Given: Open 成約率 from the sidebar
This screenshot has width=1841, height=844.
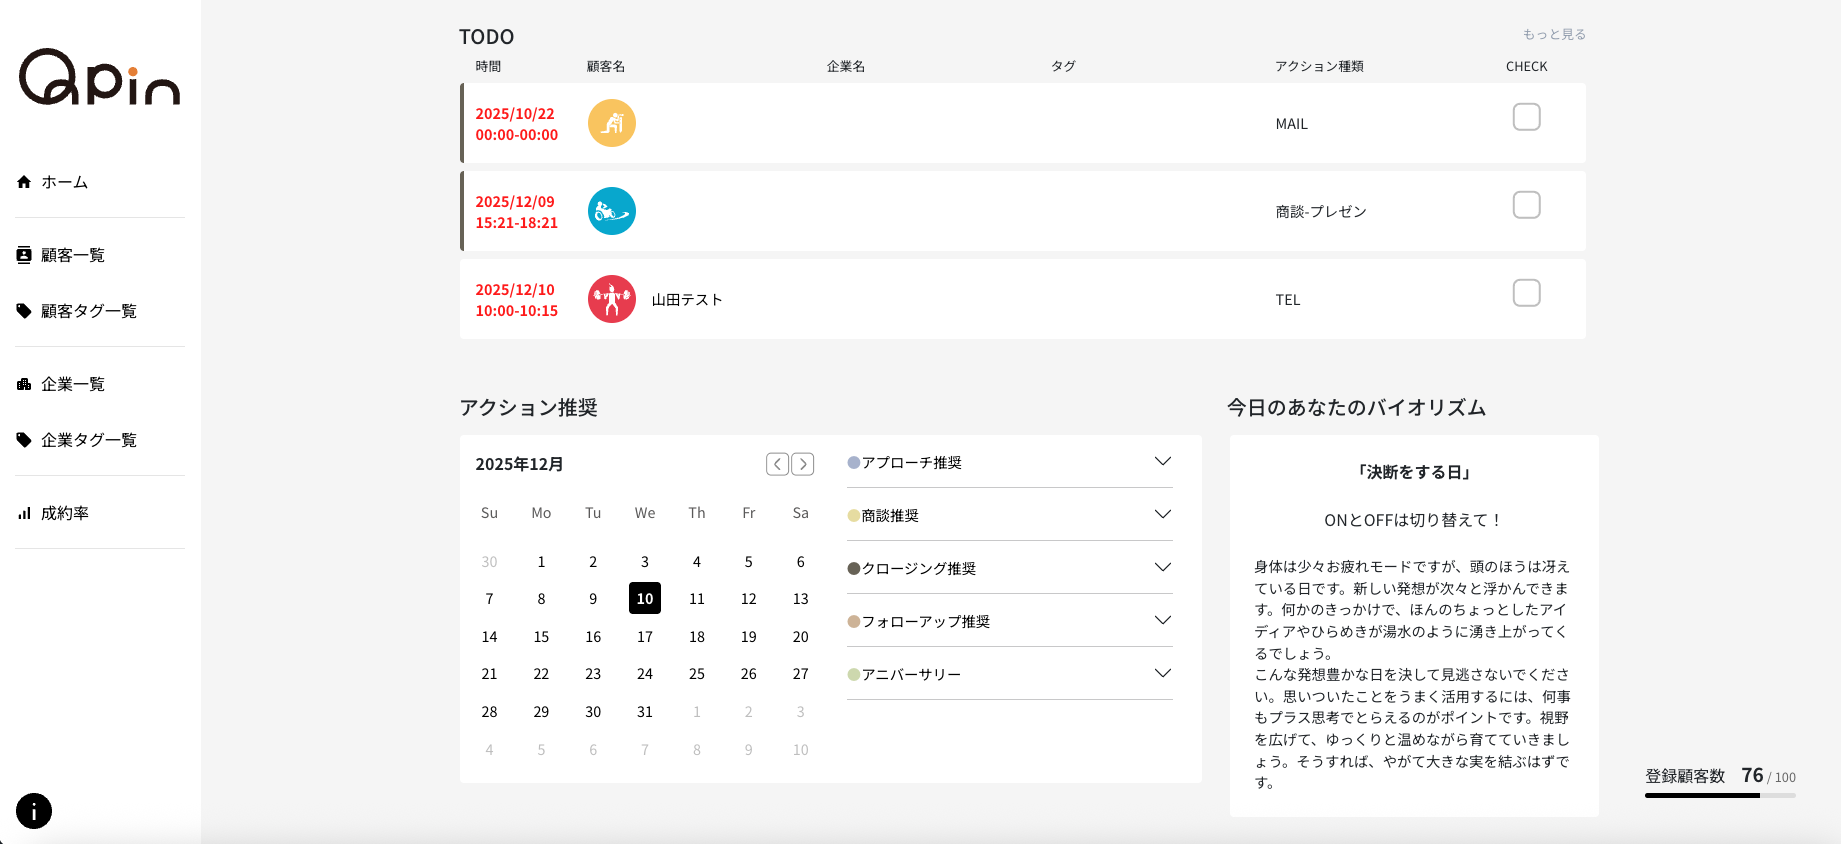Looking at the screenshot, I should point(64,513).
